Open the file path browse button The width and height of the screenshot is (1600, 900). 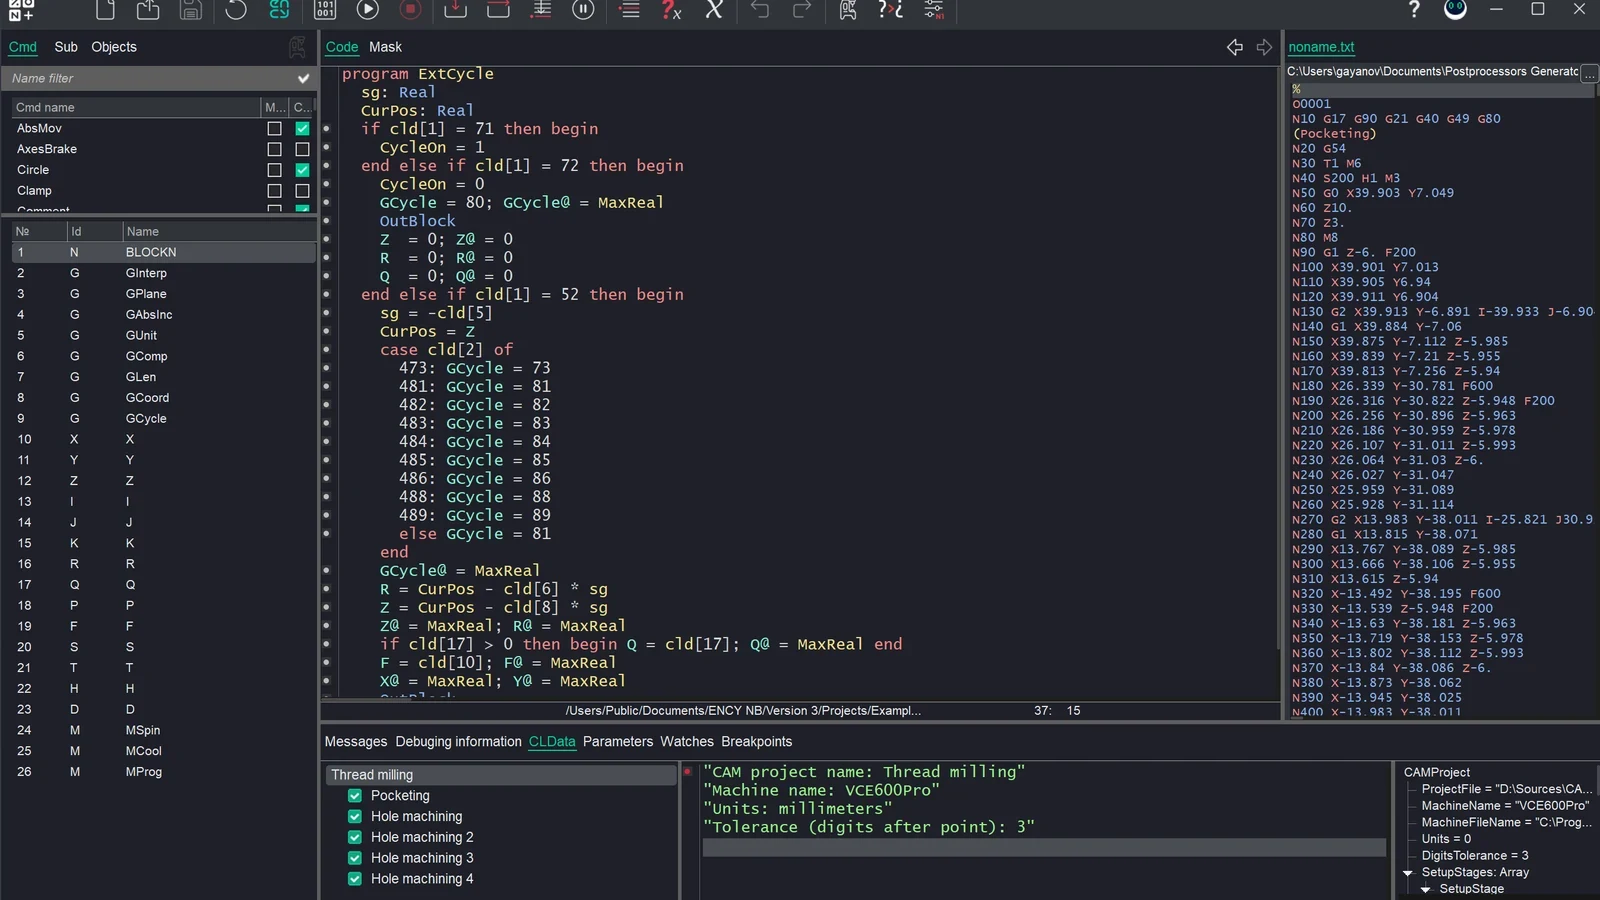tap(1589, 72)
